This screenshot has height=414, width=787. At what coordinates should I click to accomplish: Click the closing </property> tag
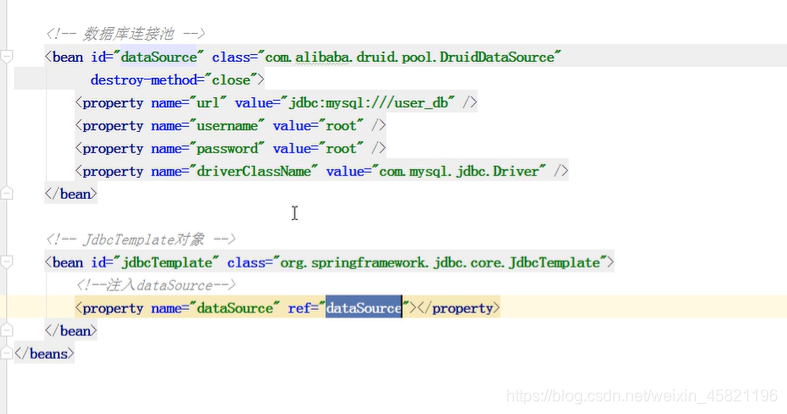click(x=459, y=308)
